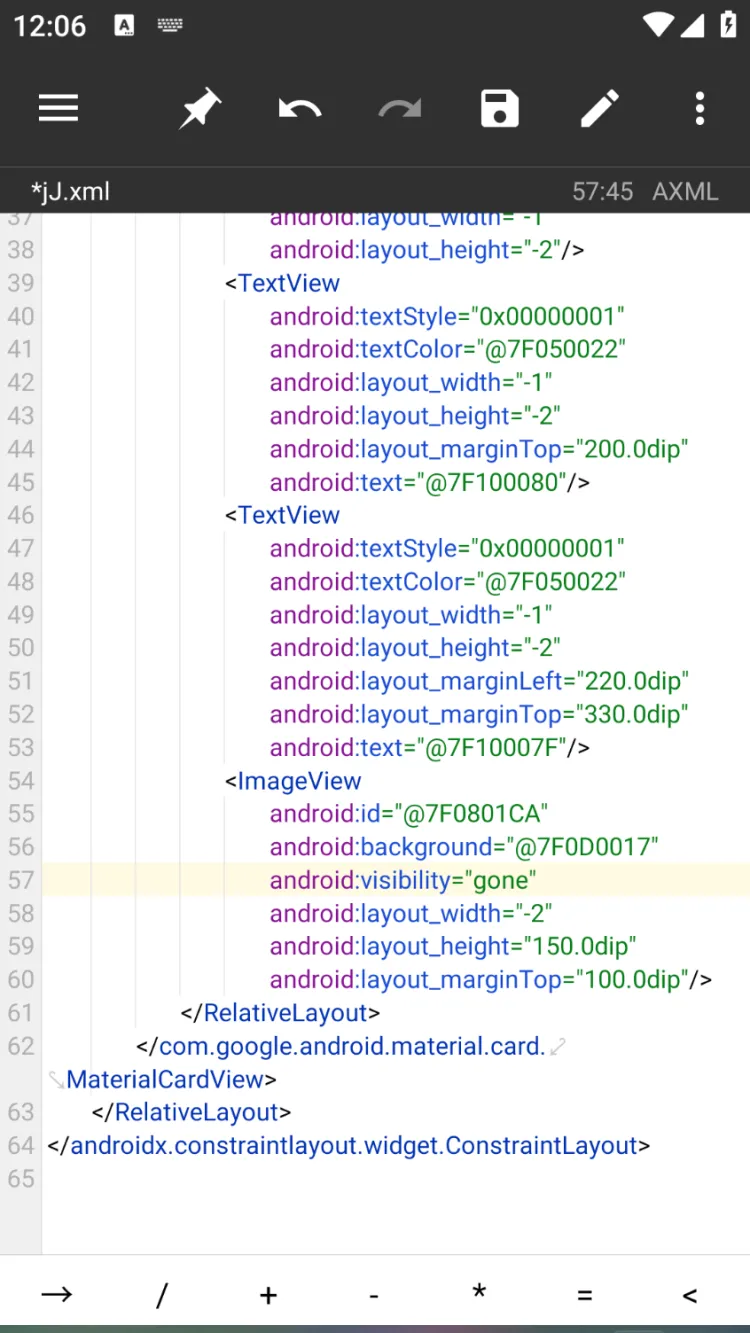This screenshot has height=1333, width=750.
Task: Tap the pencil edit icon
Action: tap(600, 108)
